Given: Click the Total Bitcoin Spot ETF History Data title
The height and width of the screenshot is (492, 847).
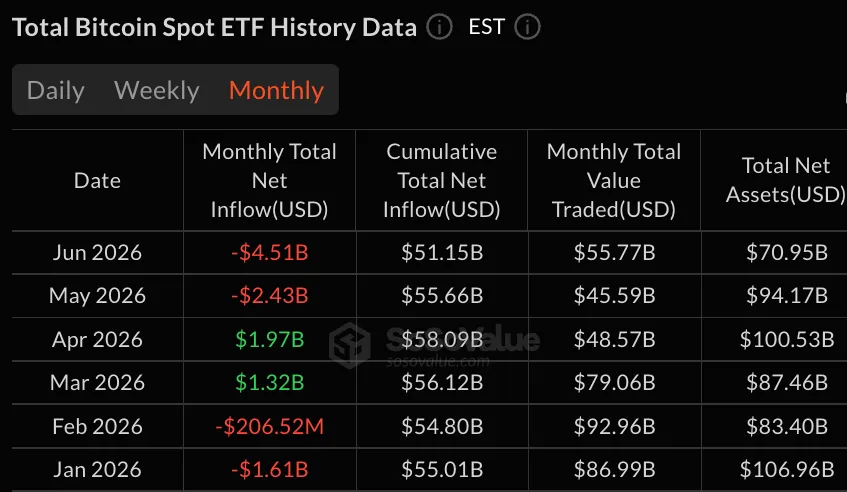Looking at the screenshot, I should [214, 28].
